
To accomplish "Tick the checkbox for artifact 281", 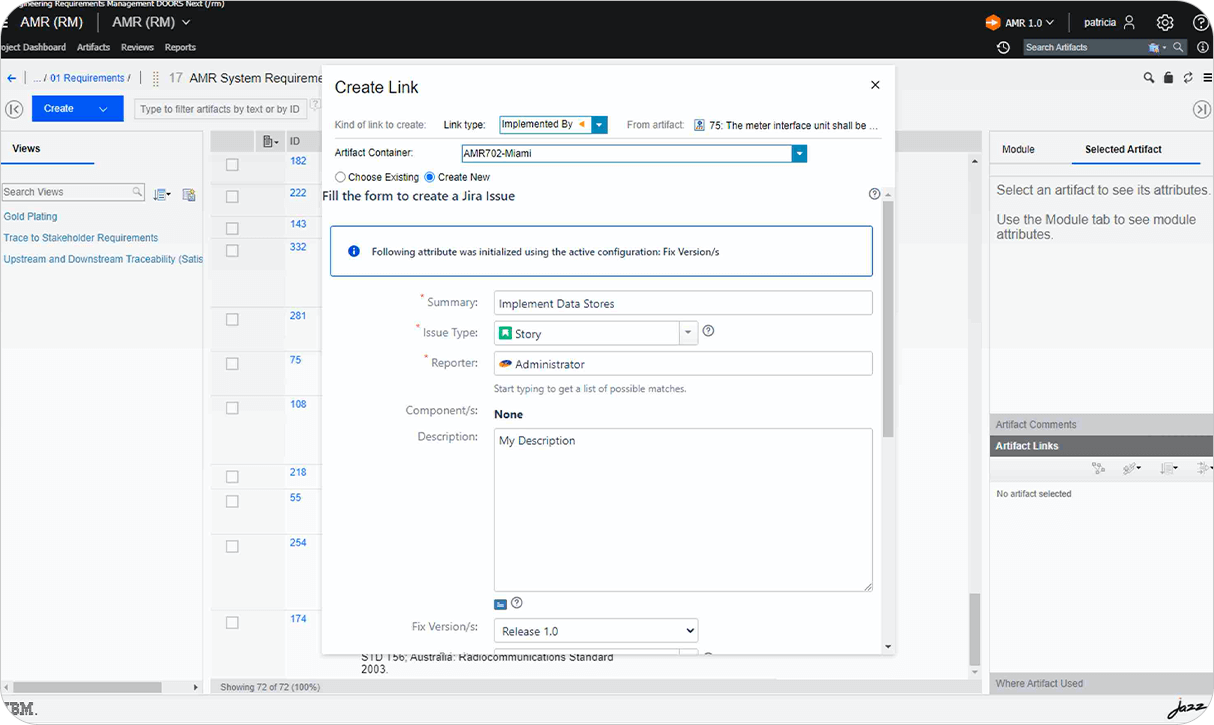I will tap(232, 320).
